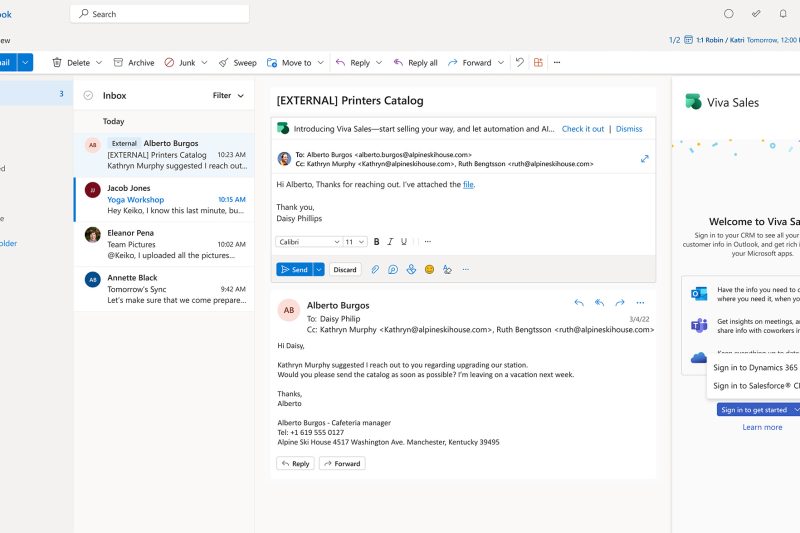Open the Jacob Jones Yoga Workshop email
The width and height of the screenshot is (800, 533).
point(164,199)
